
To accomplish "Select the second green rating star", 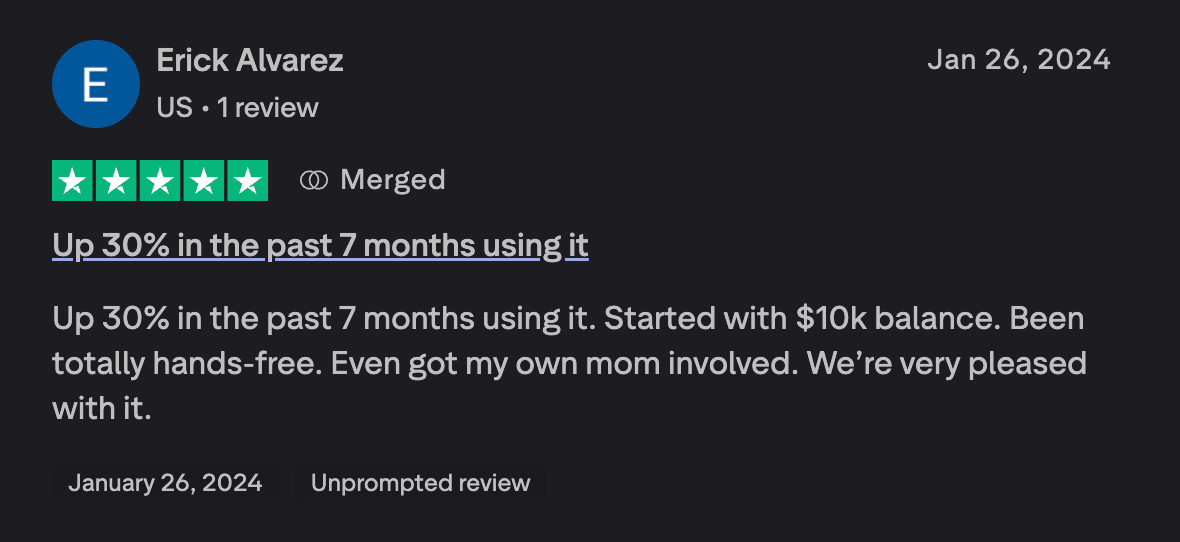I will (116, 181).
